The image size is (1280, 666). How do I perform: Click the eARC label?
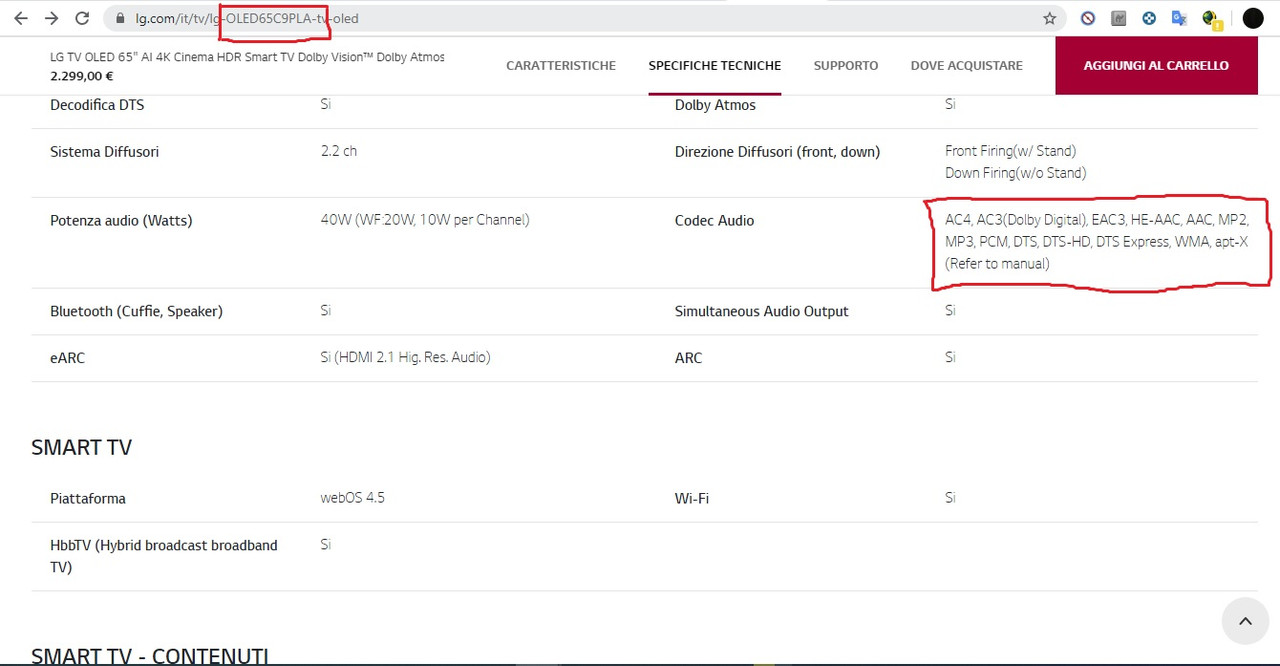point(68,358)
